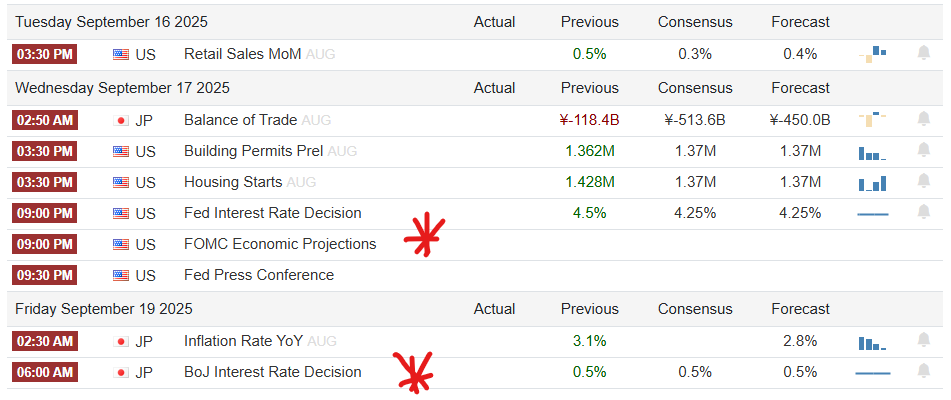Viewport: 951px width, 400px height.
Task: Click the 09:30 PM time badge
Action: [x=44, y=275]
